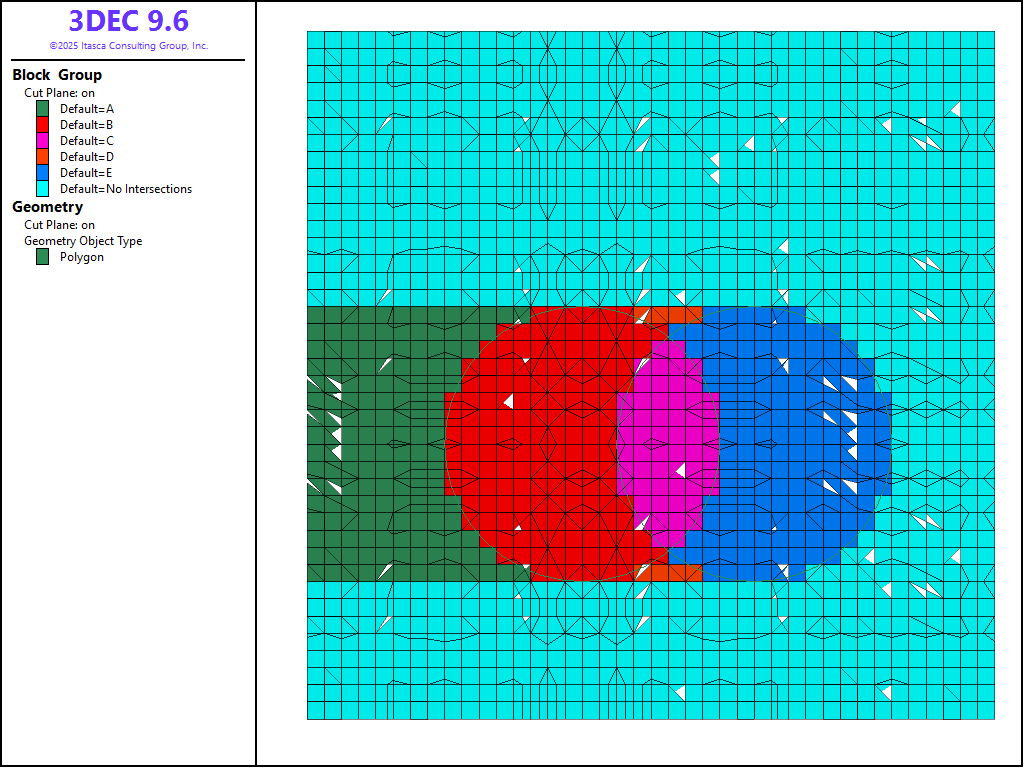Select the magenta block region in the plot

point(665,440)
